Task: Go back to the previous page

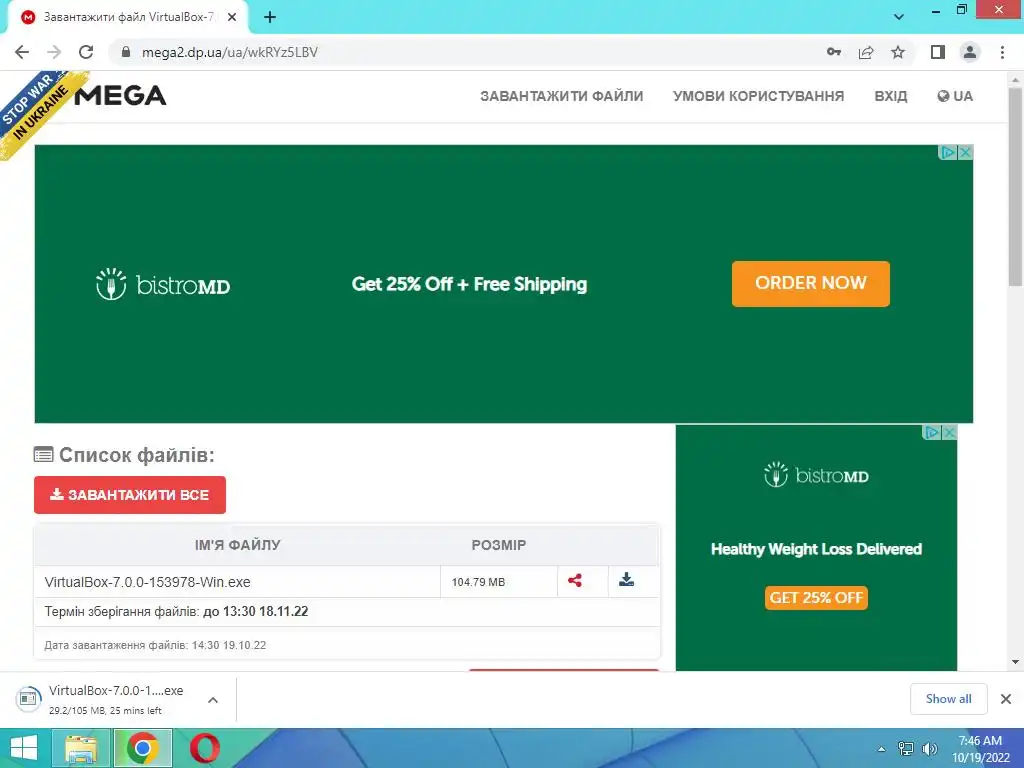Action: [x=22, y=52]
